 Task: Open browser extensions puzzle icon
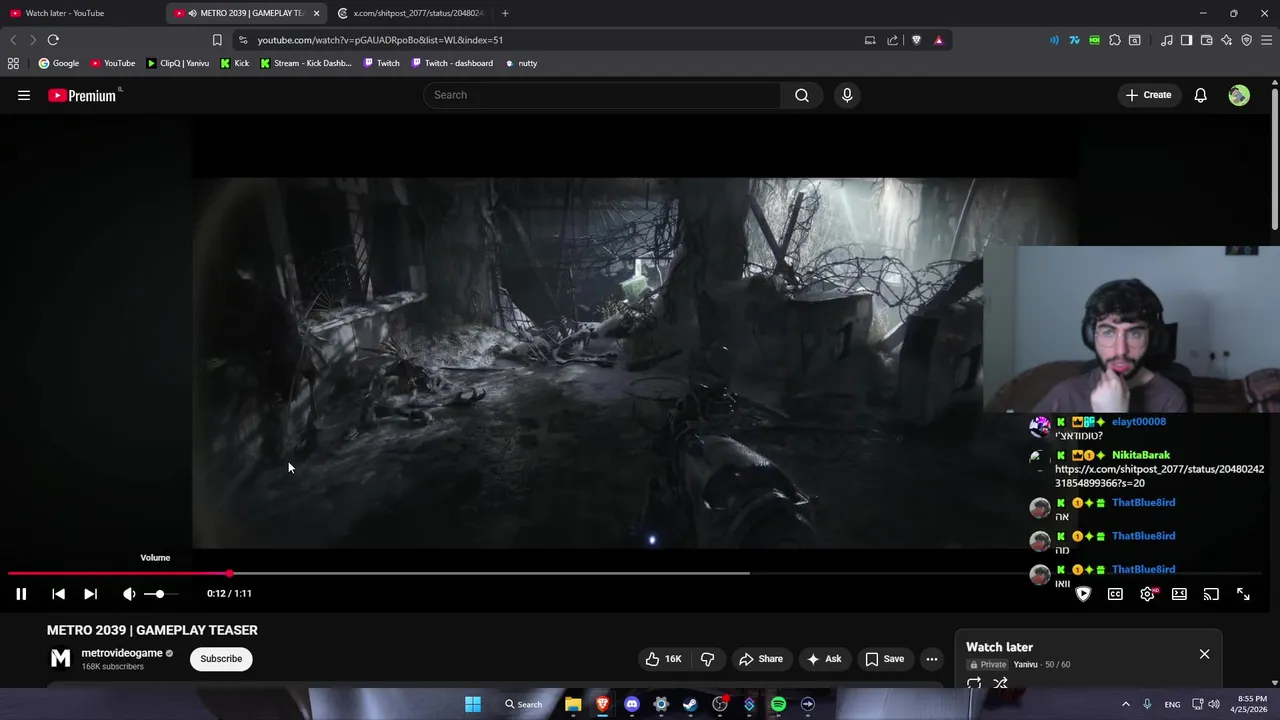pos(1114,40)
